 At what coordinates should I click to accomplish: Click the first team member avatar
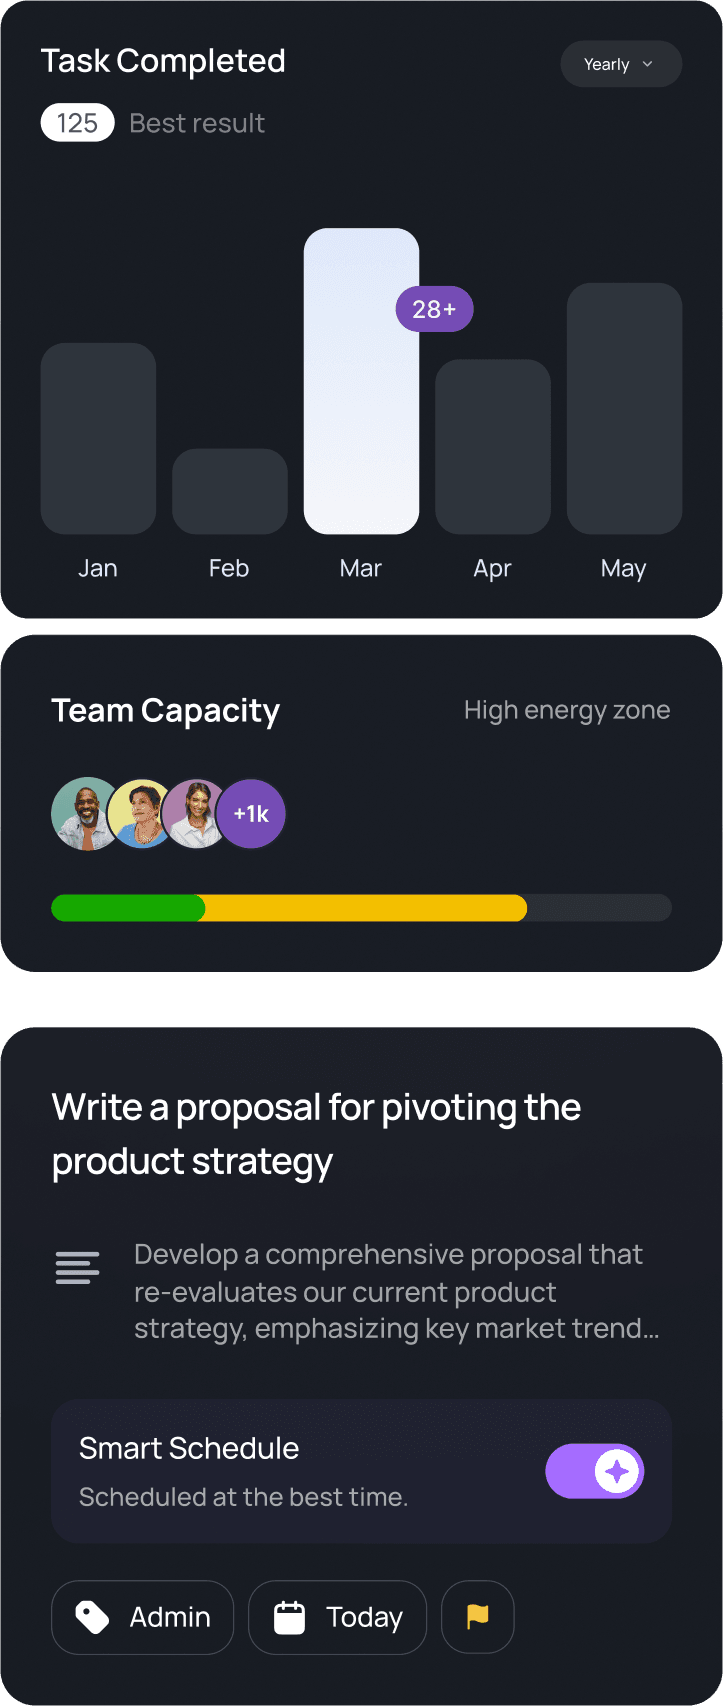(x=85, y=814)
